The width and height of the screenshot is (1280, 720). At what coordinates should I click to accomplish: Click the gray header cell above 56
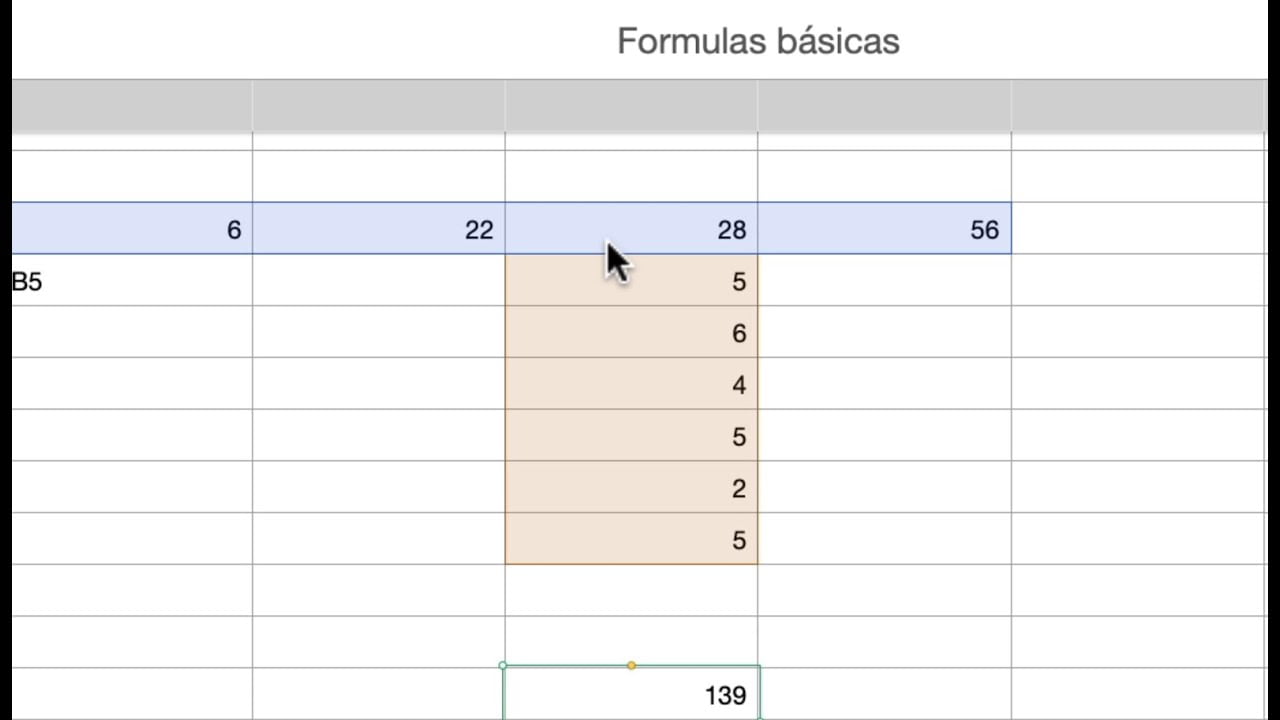tap(884, 106)
